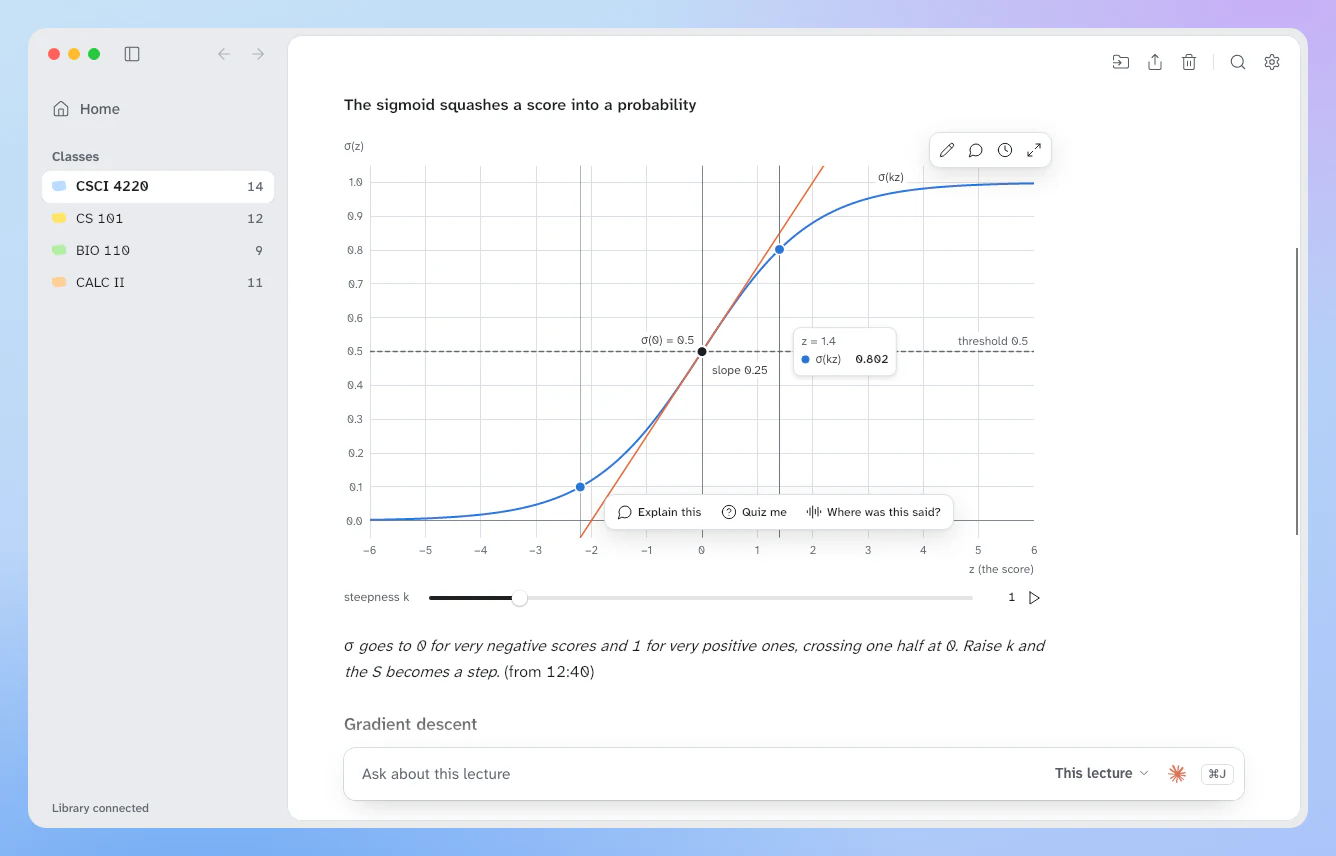Go forward with the right arrow
1336x856 pixels.
click(x=258, y=54)
